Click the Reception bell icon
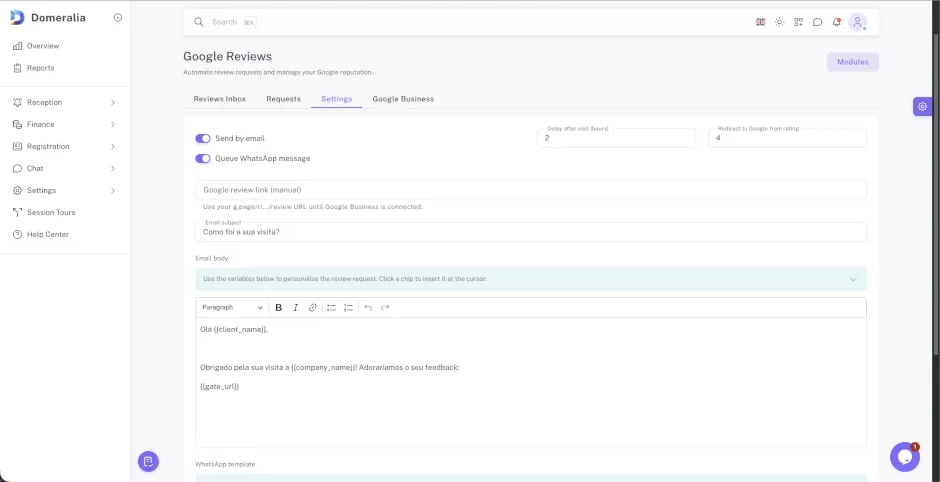The height and width of the screenshot is (482, 940). (17, 103)
